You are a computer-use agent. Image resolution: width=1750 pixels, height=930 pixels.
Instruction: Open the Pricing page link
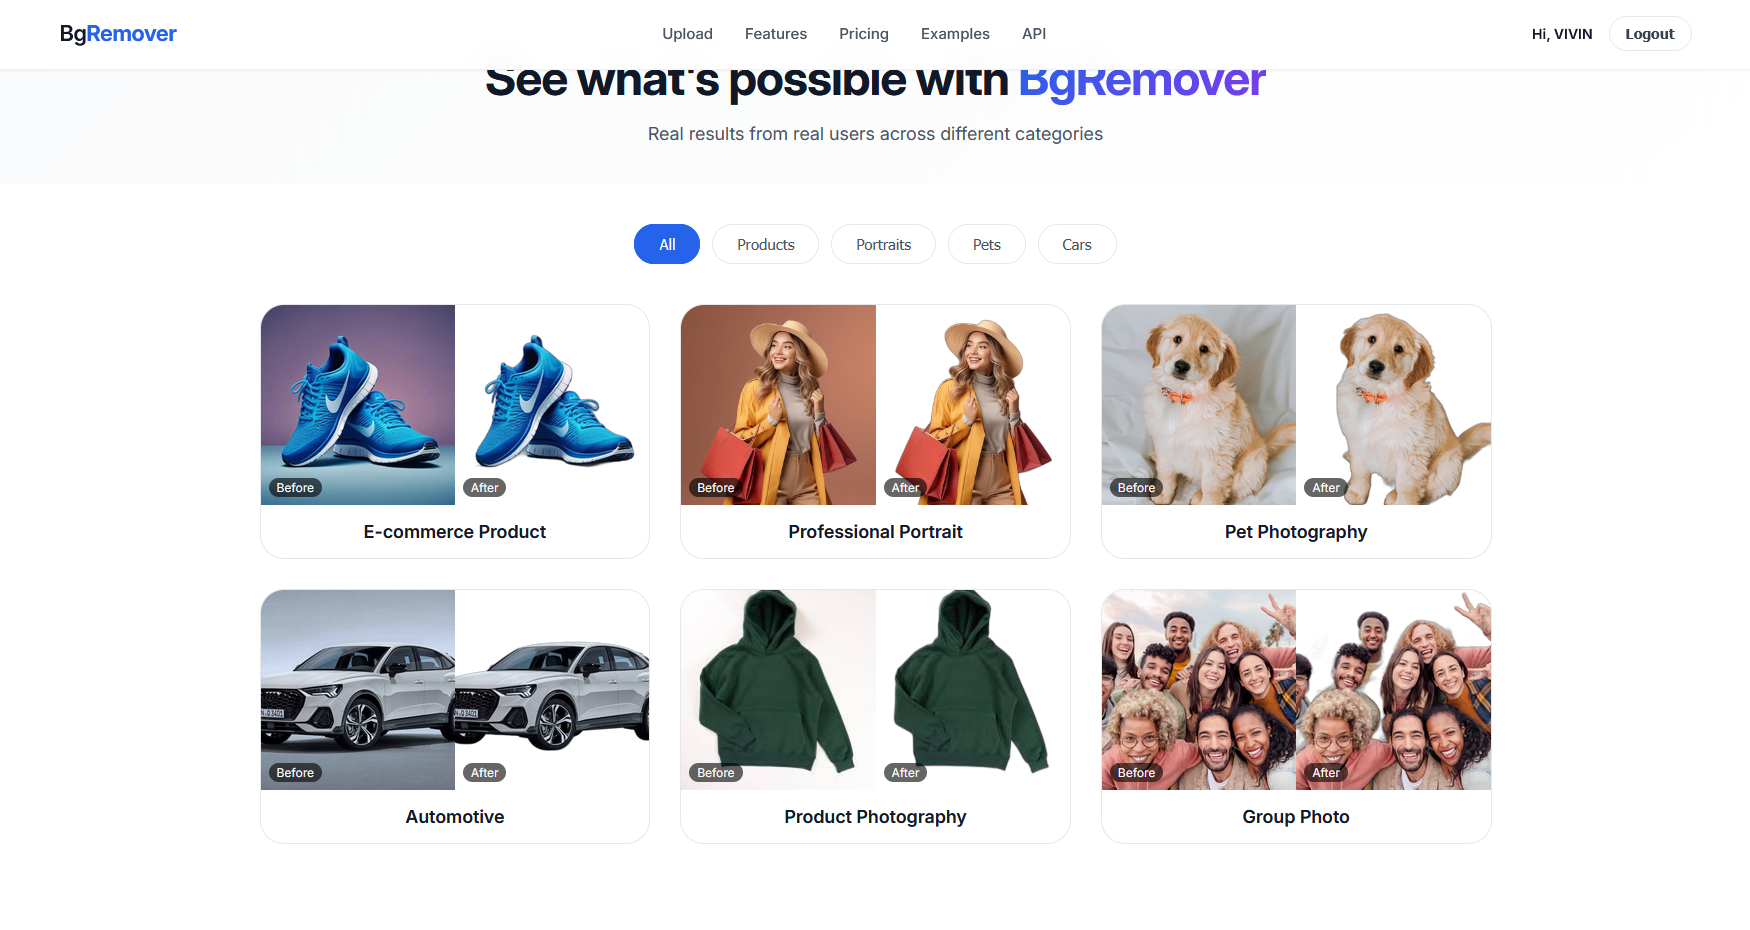[863, 34]
